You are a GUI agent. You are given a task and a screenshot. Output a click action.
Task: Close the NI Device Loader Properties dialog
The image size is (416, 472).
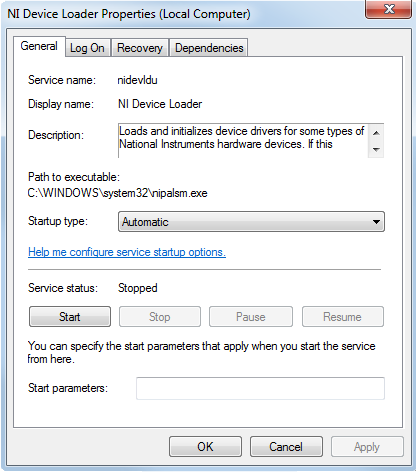(x=388, y=9)
